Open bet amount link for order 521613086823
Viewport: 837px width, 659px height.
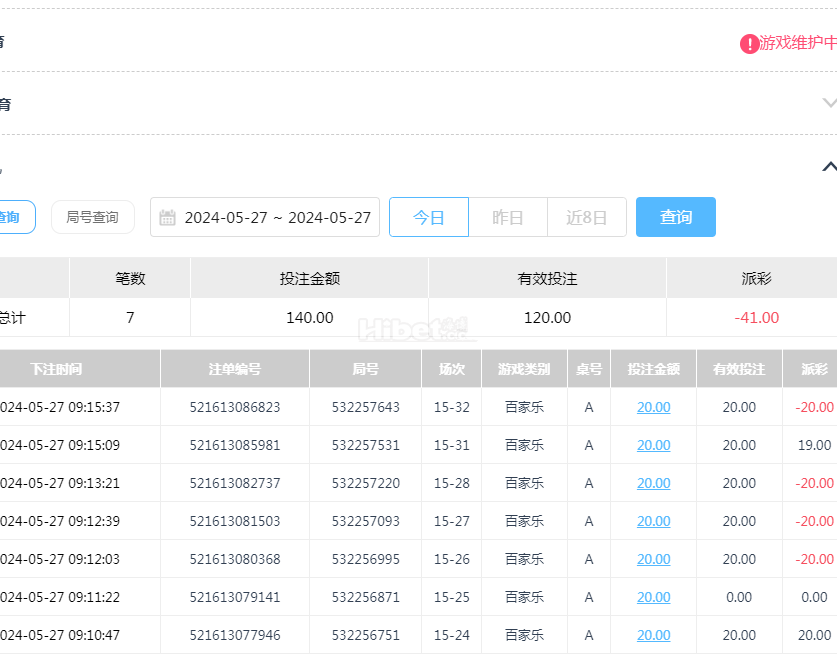pos(653,407)
